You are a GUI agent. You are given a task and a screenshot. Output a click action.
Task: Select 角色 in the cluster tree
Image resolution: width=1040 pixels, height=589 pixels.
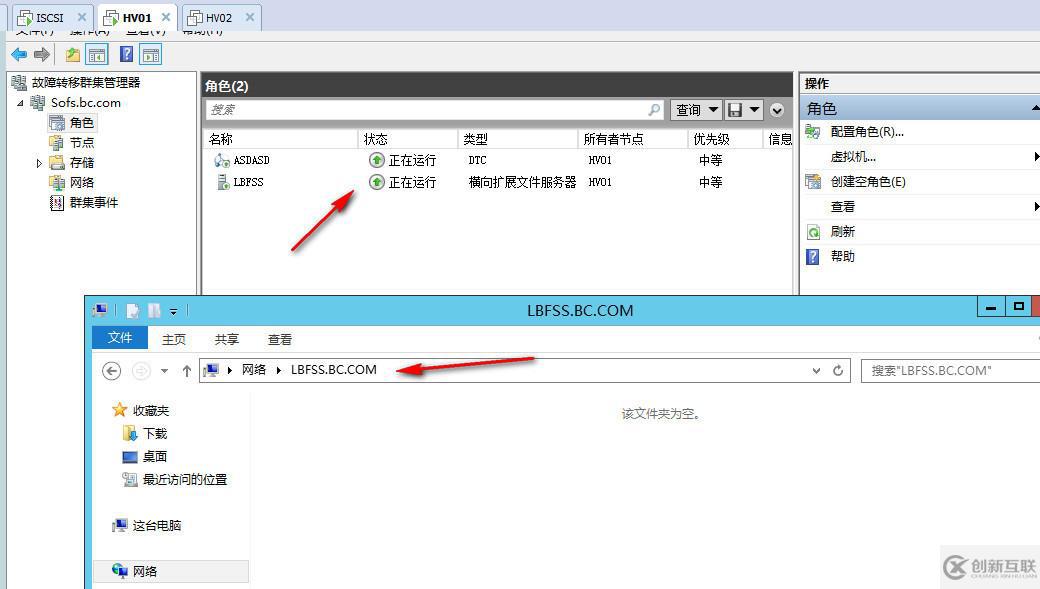click(82, 123)
